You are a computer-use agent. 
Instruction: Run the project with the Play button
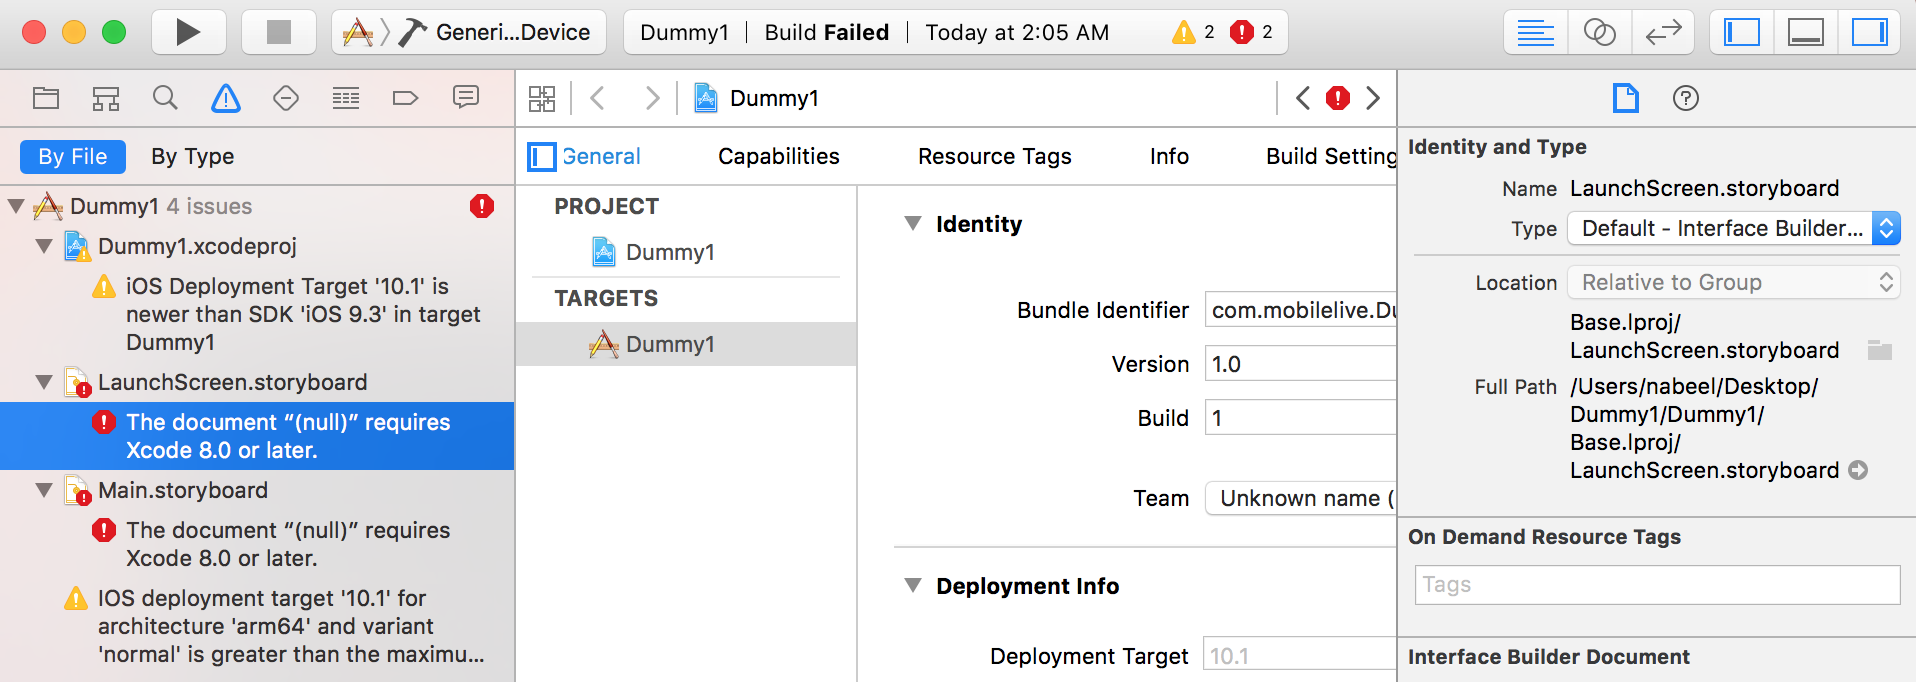click(x=188, y=32)
